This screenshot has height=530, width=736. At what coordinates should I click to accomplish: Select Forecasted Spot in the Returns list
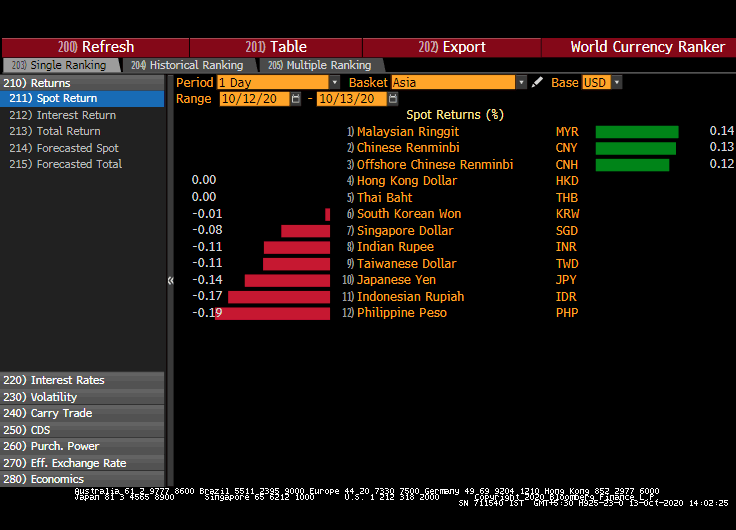[x=77, y=148]
